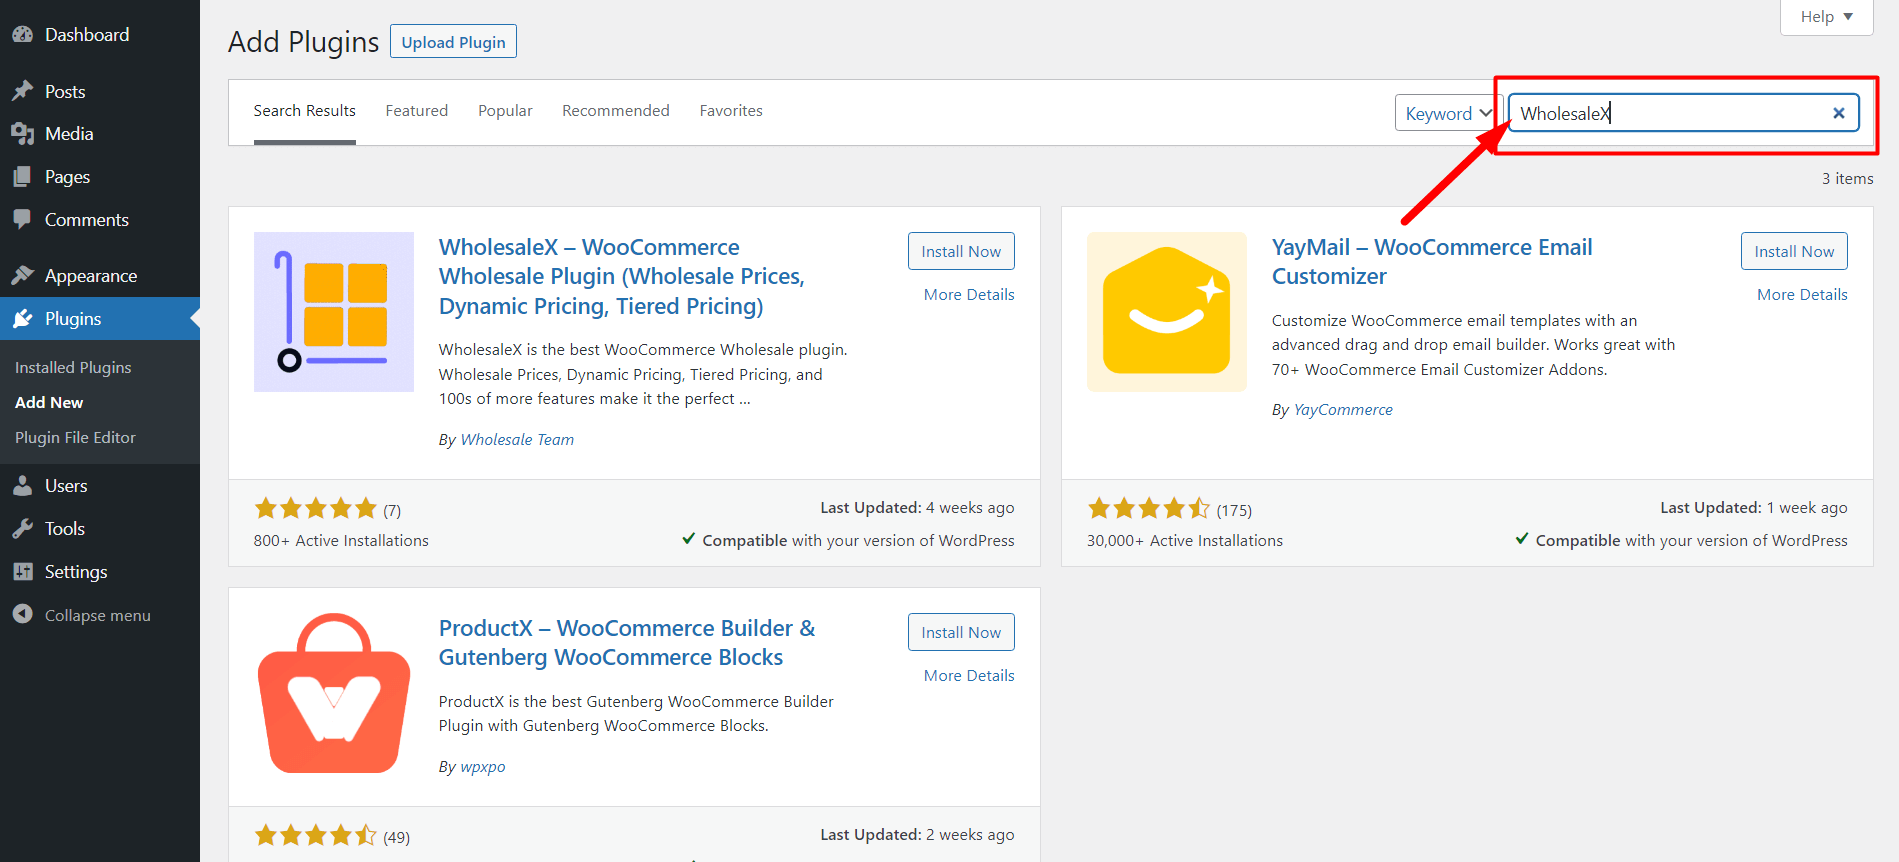Viewport: 1899px width, 862px height.
Task: Click the YayMail envelope plugin thumbnail
Action: [x=1167, y=312]
